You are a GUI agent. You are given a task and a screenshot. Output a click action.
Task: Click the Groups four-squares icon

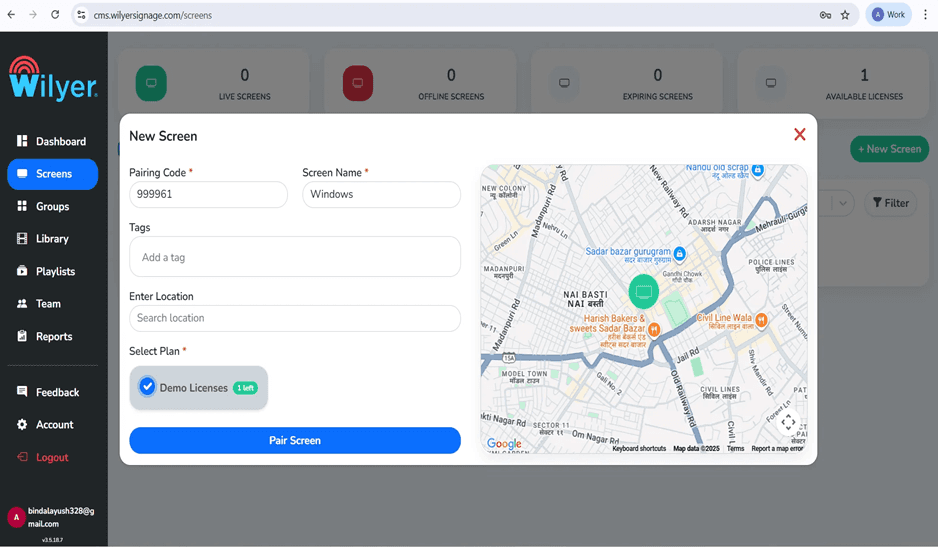pos(22,206)
